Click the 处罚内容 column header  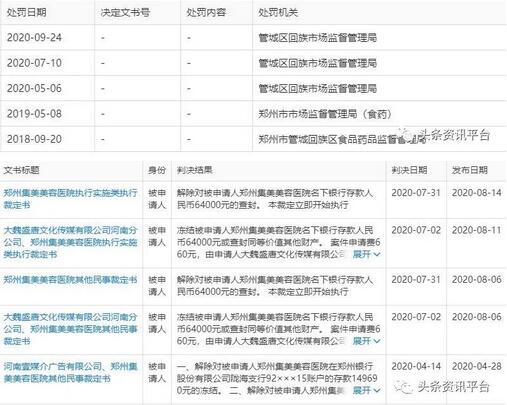206,13
